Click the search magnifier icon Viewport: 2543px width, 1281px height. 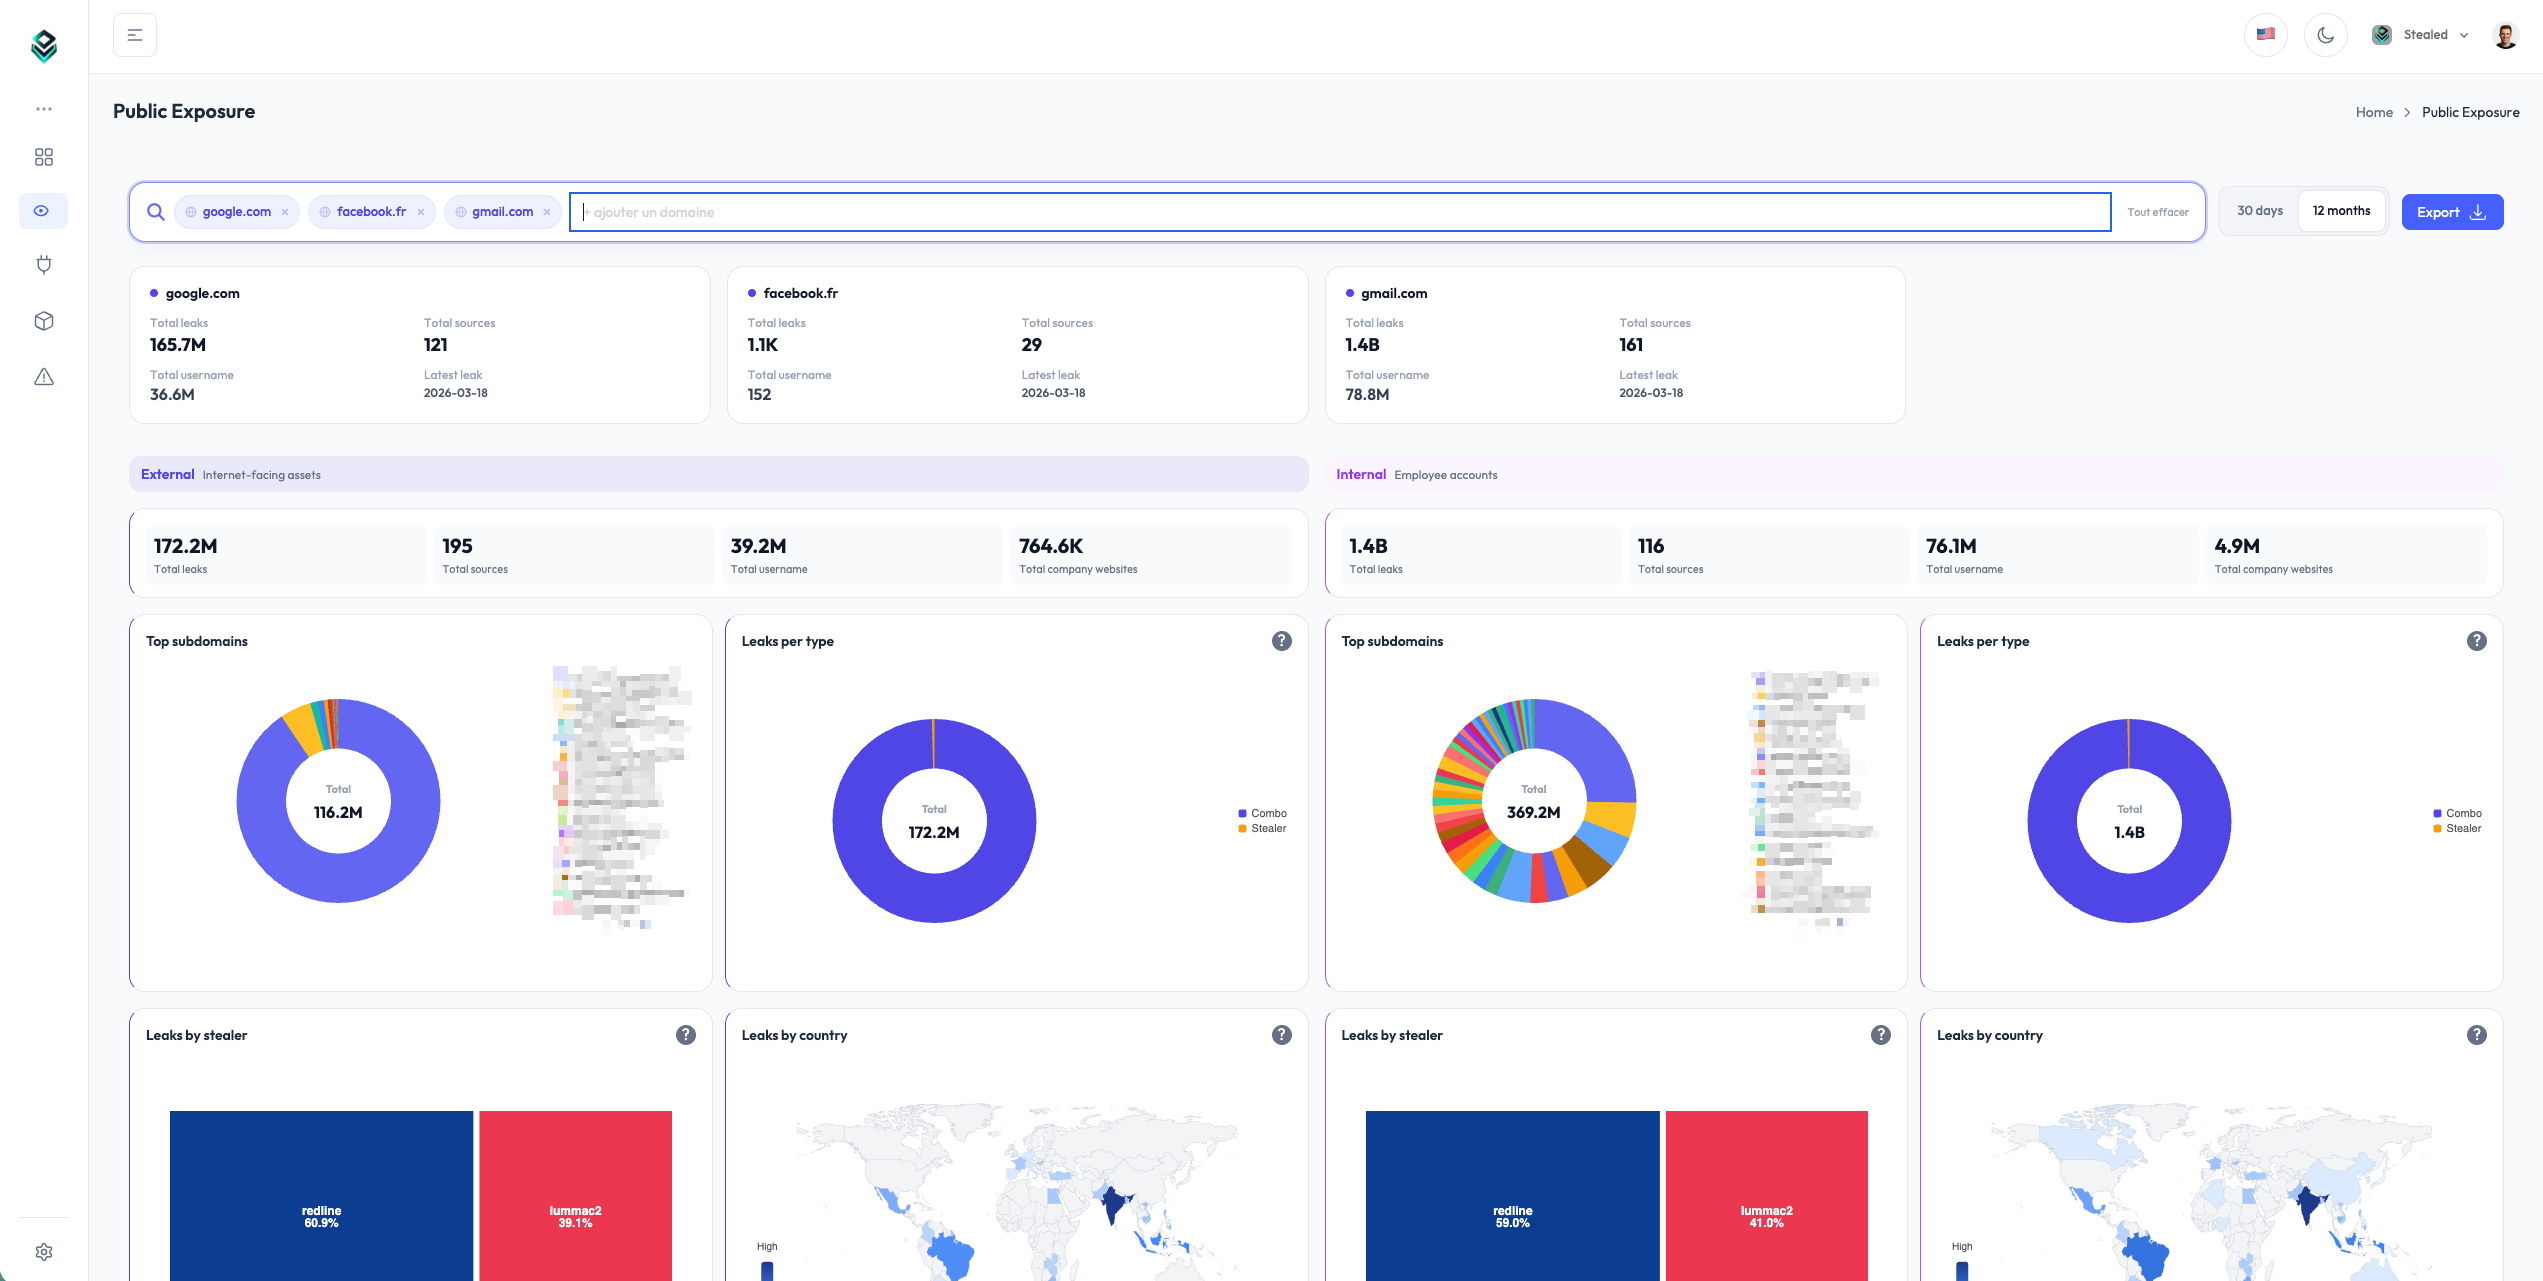[156, 212]
